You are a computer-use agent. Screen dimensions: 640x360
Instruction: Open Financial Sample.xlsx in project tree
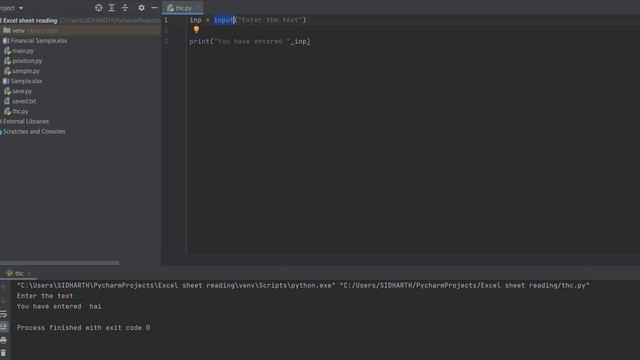click(x=39, y=41)
